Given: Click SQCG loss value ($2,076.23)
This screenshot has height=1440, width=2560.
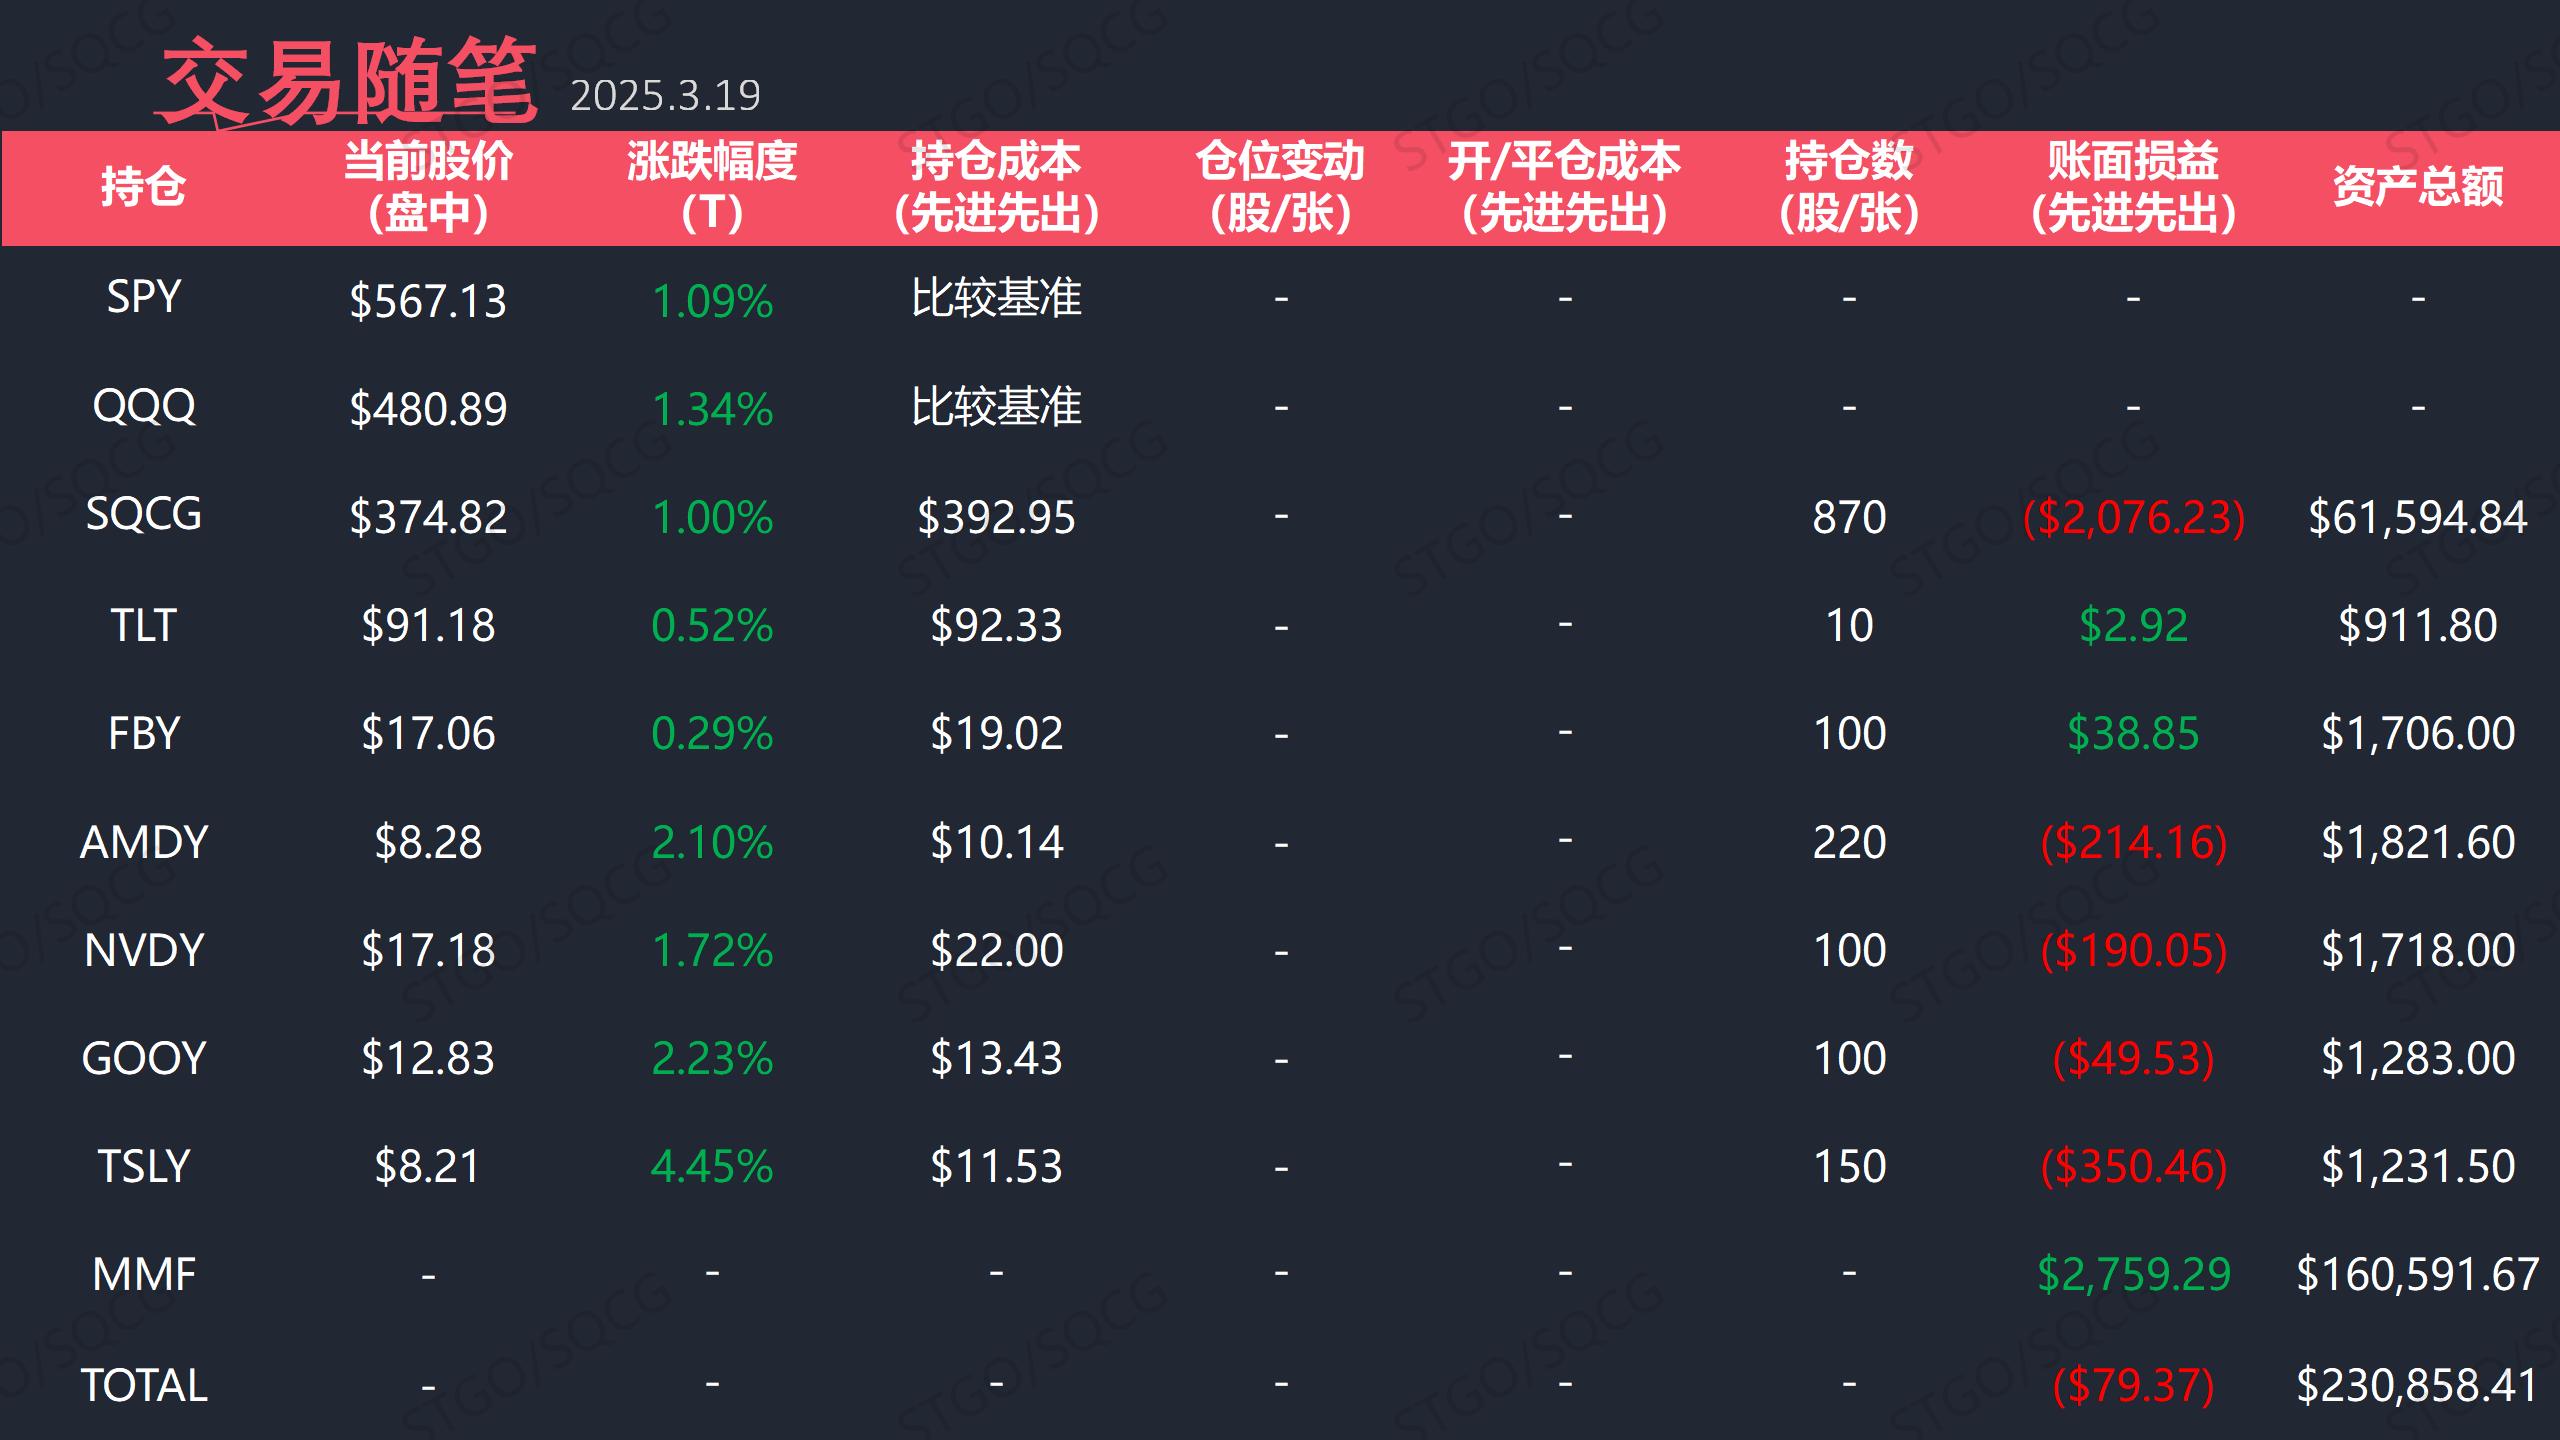Looking at the screenshot, I should (x=2133, y=517).
